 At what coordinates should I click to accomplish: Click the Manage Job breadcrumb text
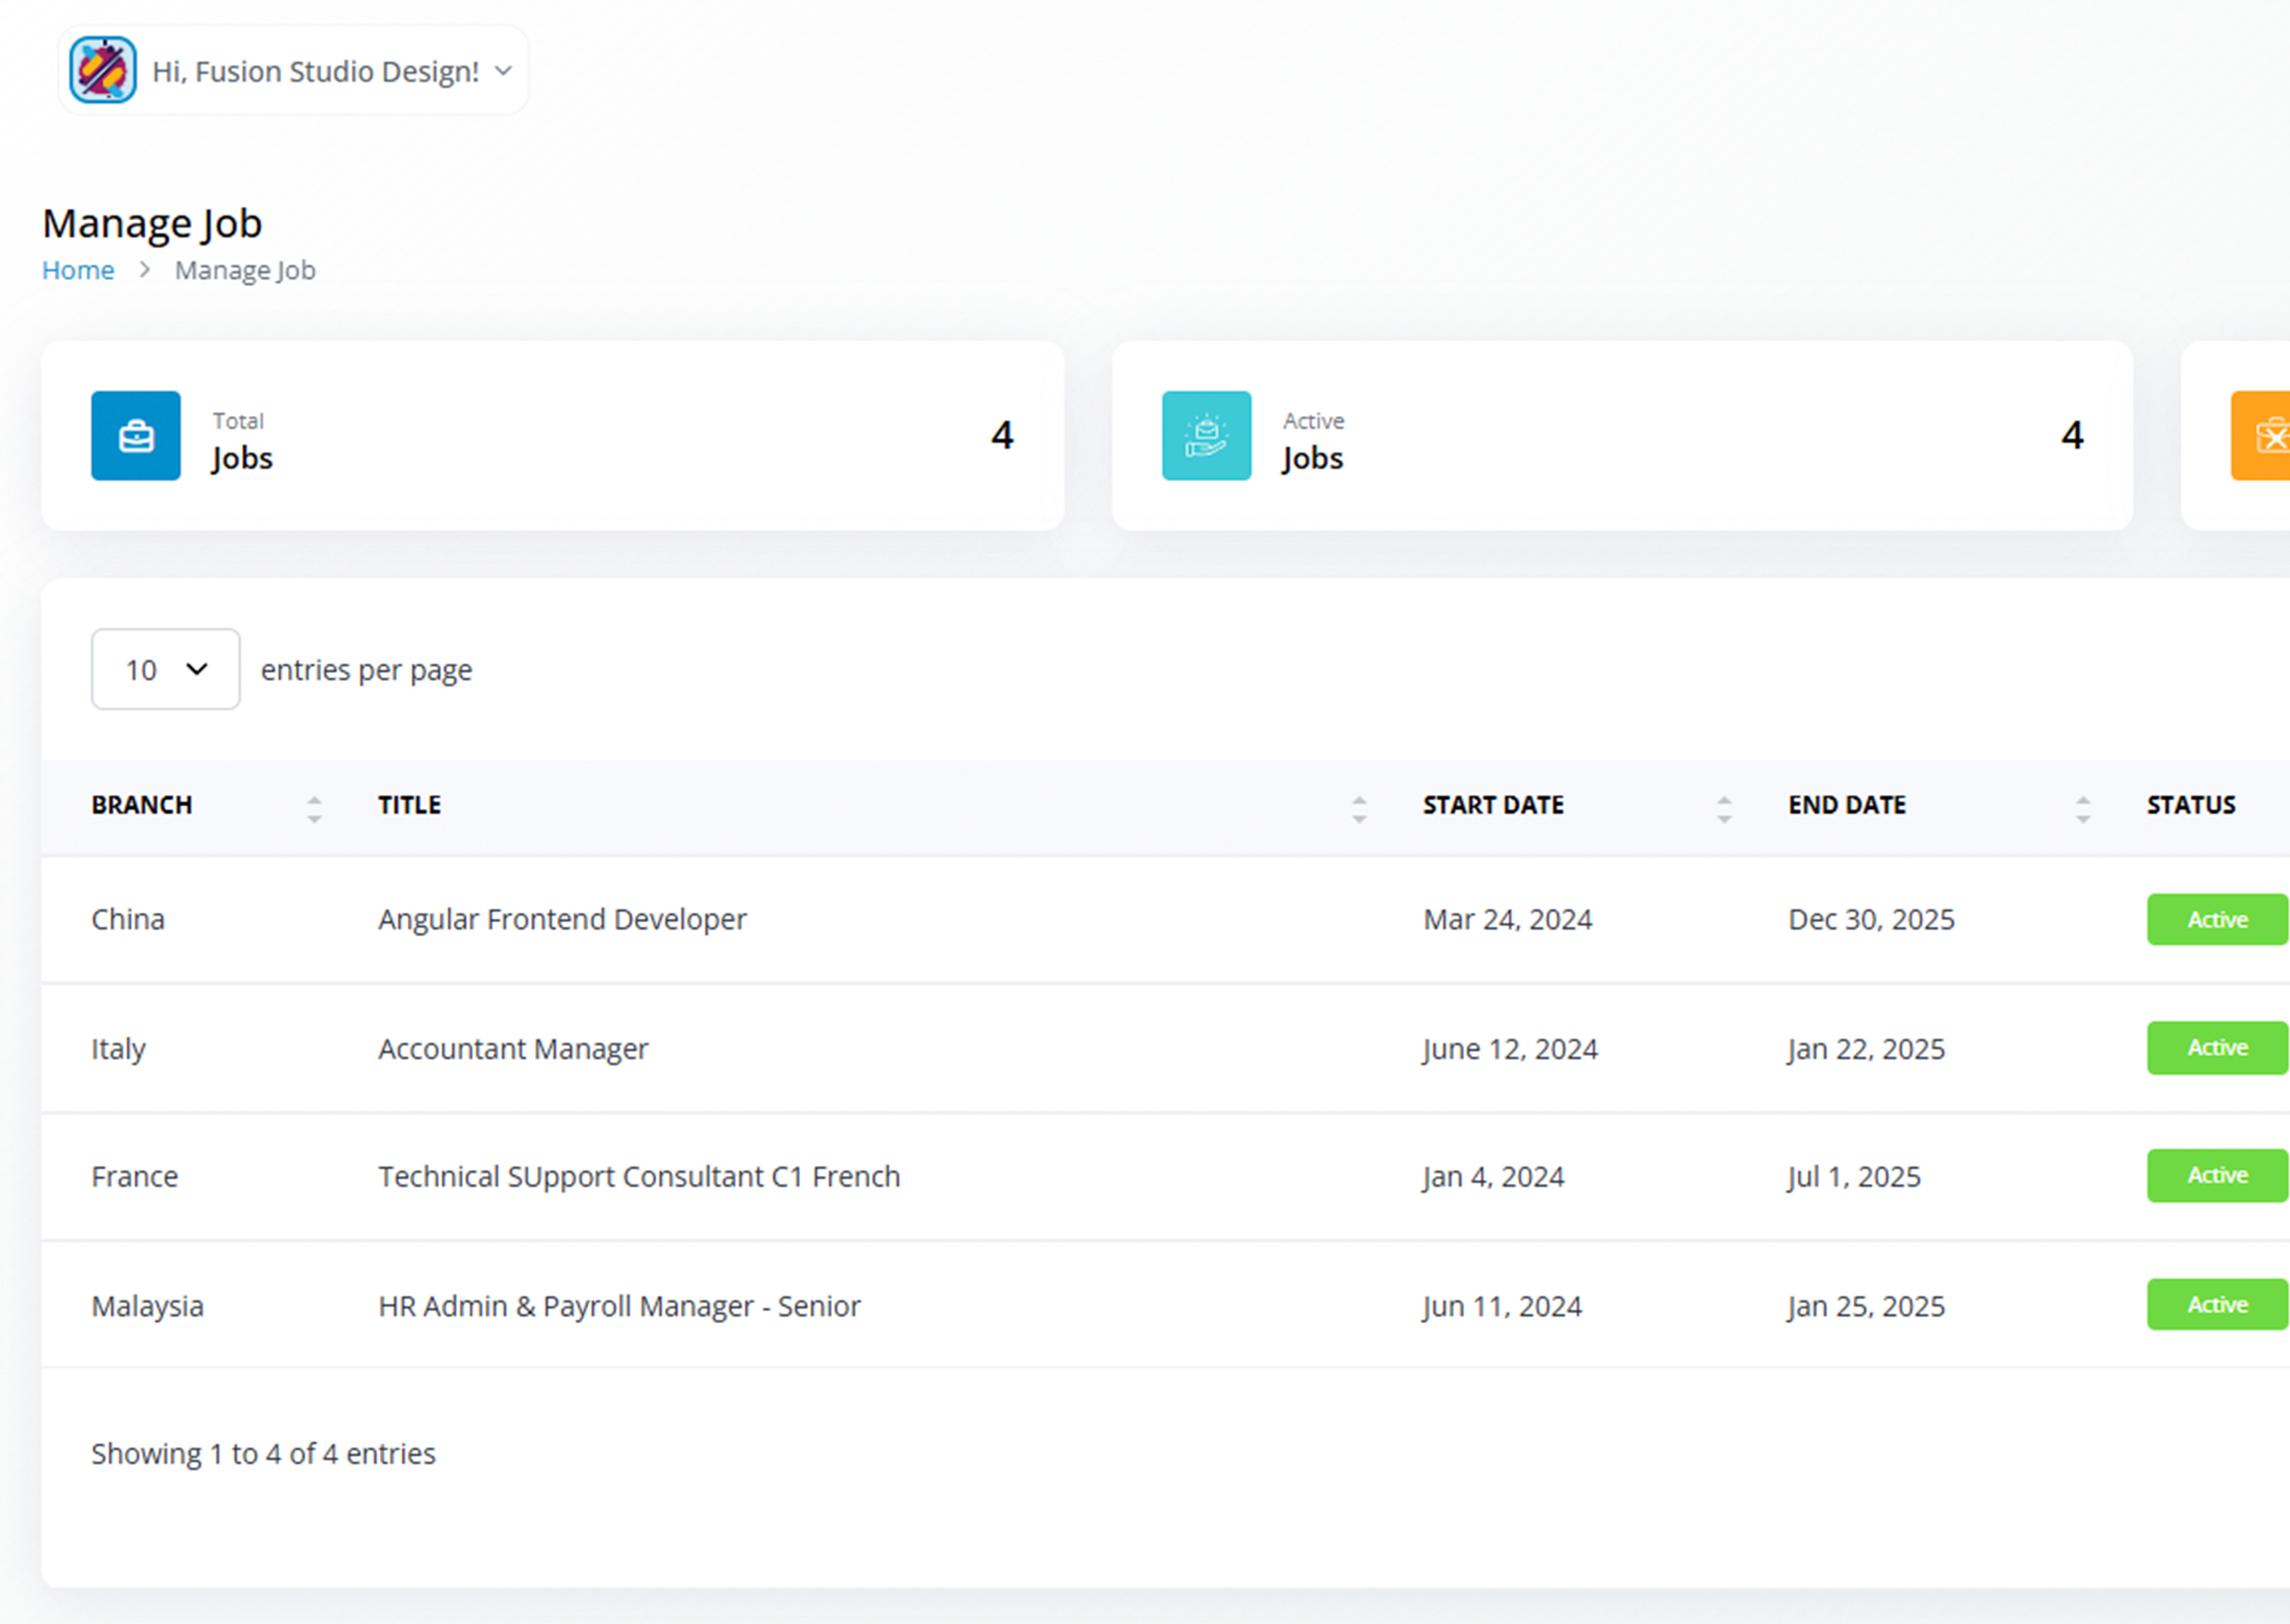pyautogui.click(x=245, y=270)
